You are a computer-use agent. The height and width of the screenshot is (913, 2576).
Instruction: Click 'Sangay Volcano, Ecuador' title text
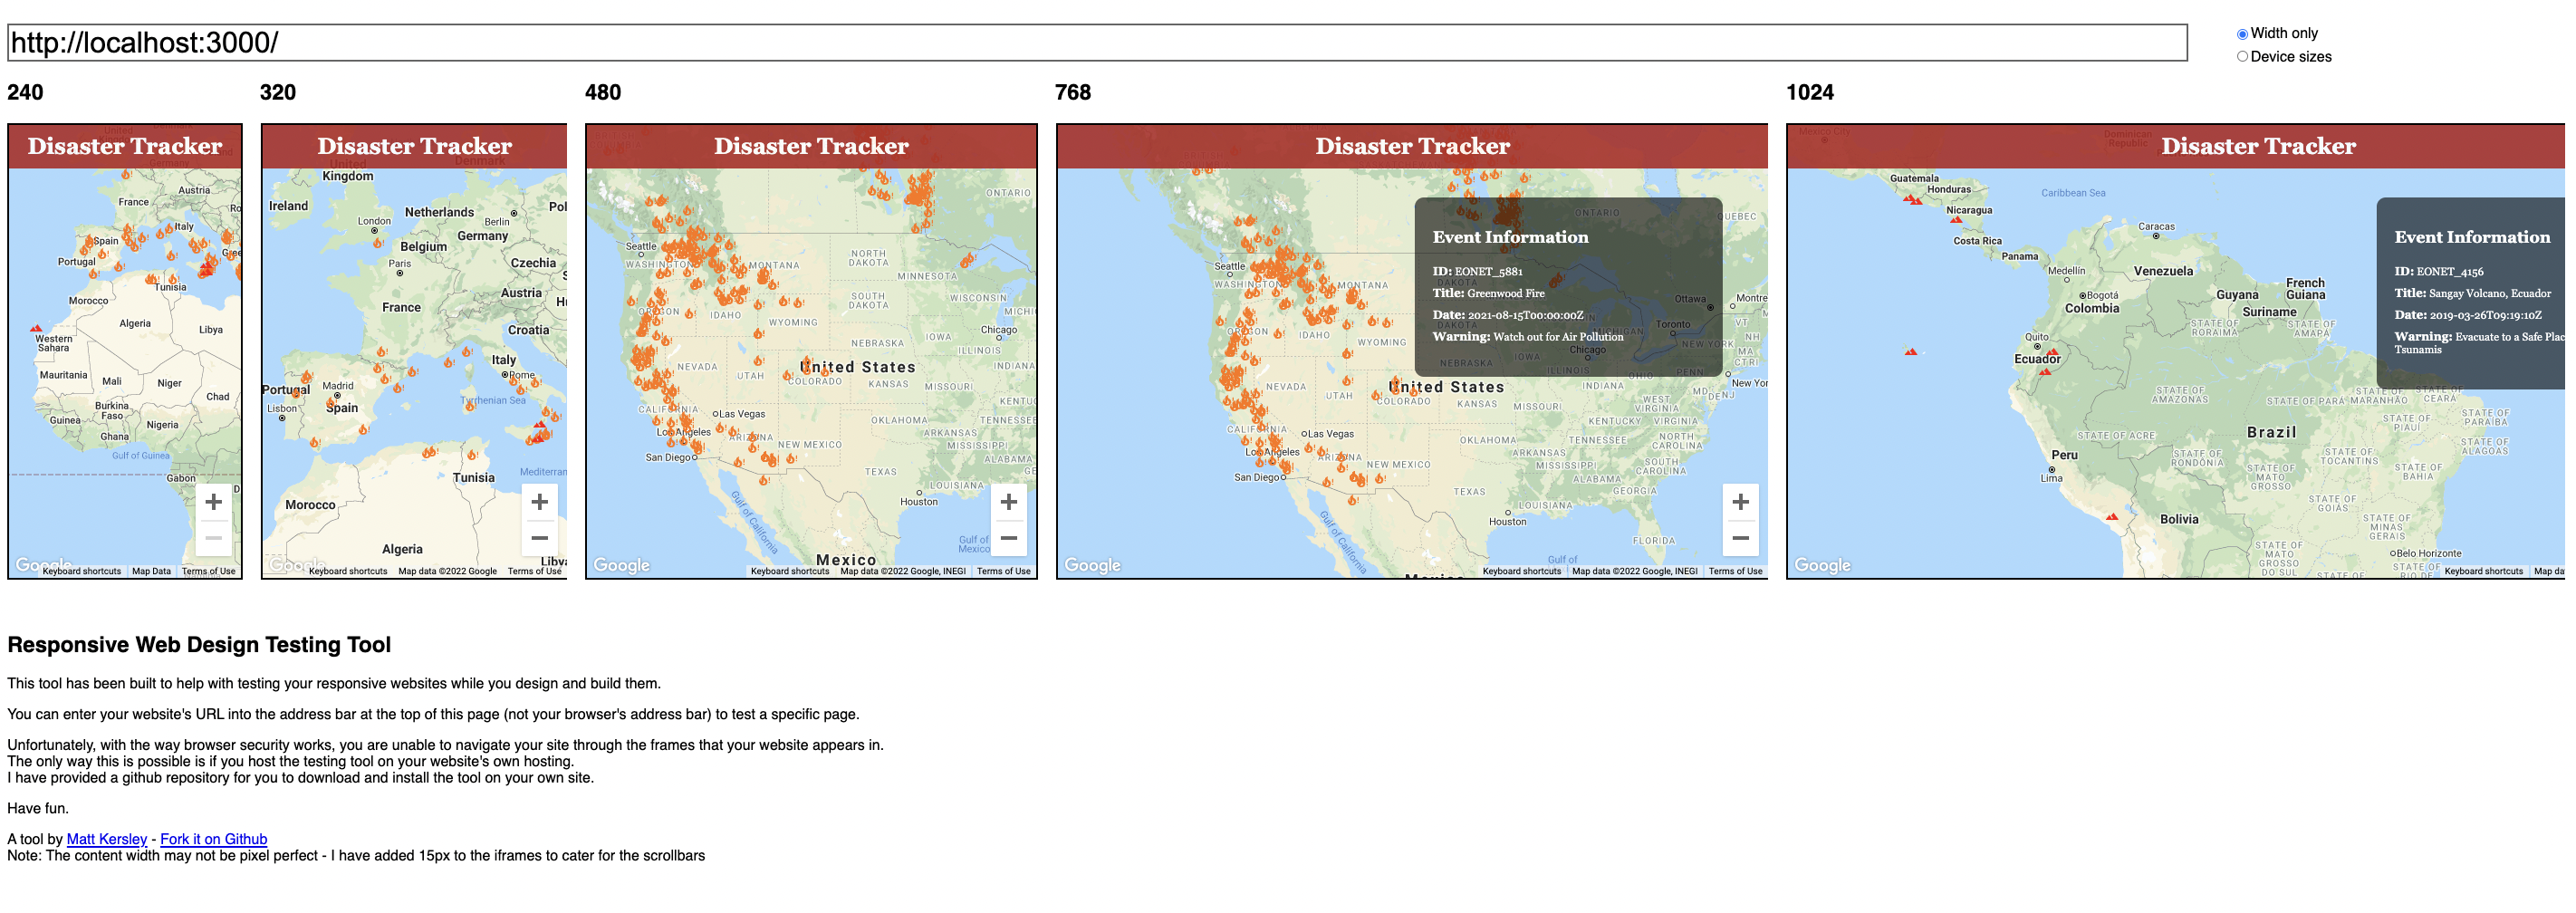pos(2490,294)
